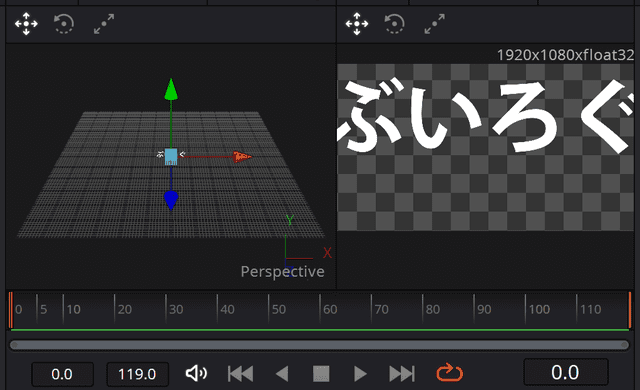Select the rotate tool in left viewer

64,24
